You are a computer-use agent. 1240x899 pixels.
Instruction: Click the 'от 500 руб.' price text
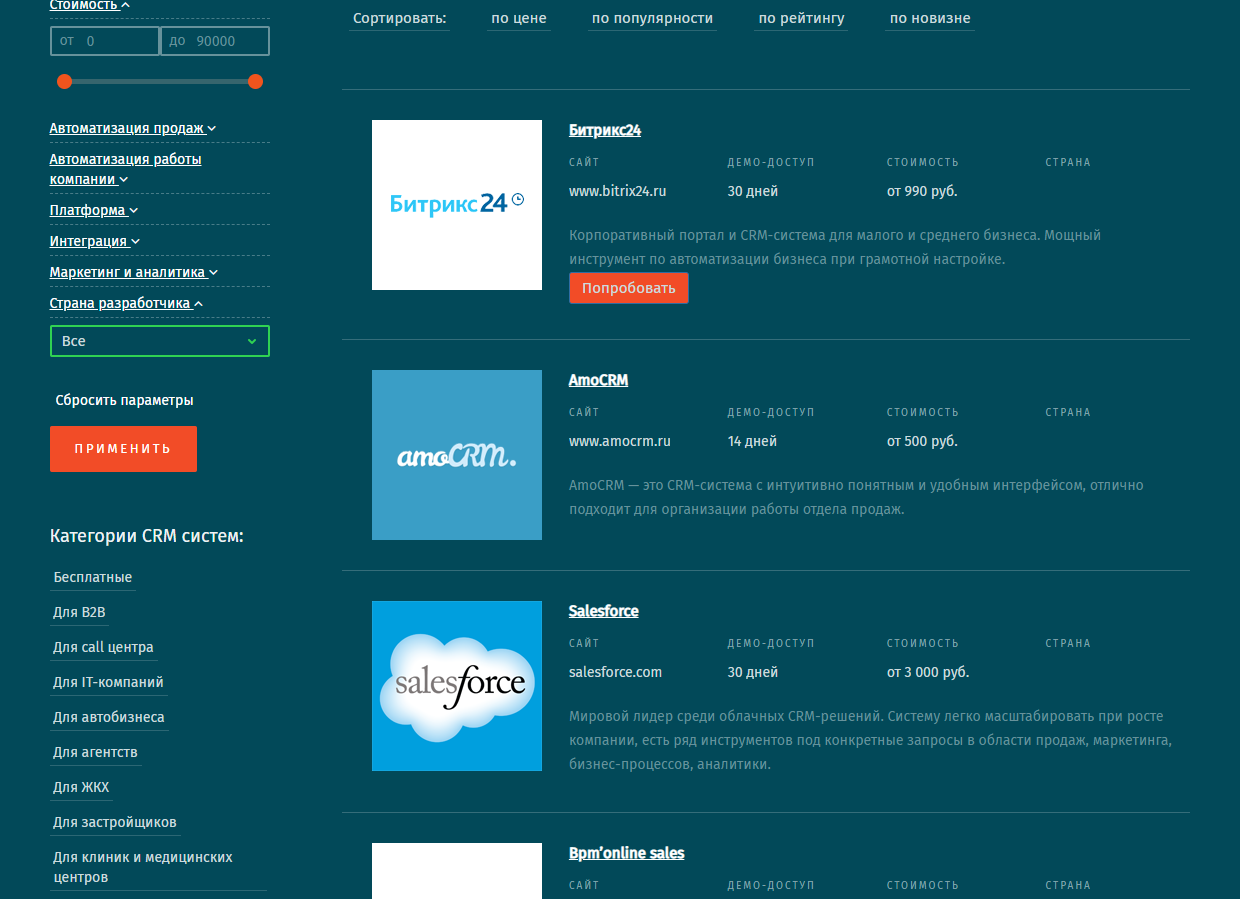[x=922, y=441]
